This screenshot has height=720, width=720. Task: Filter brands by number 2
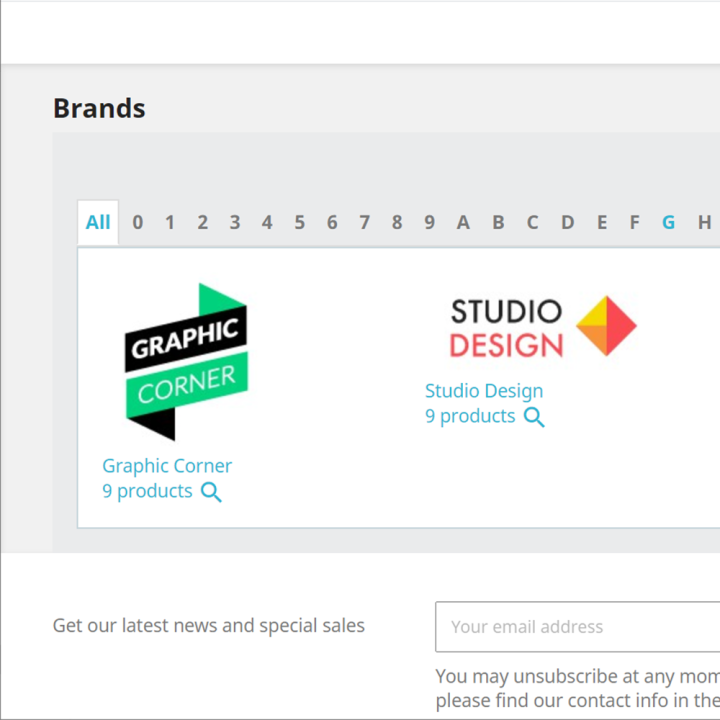pyautogui.click(x=202, y=222)
